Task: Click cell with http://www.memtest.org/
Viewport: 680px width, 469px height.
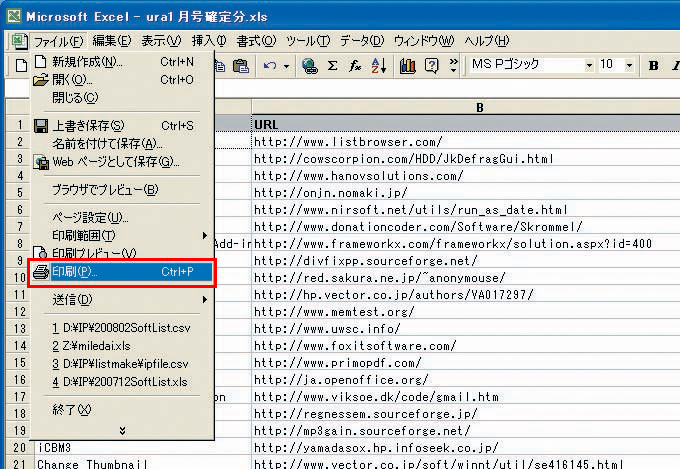Action: click(x=466, y=312)
